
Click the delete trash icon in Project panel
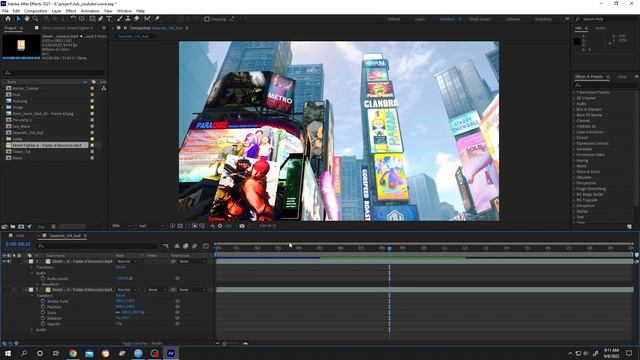tap(53, 227)
